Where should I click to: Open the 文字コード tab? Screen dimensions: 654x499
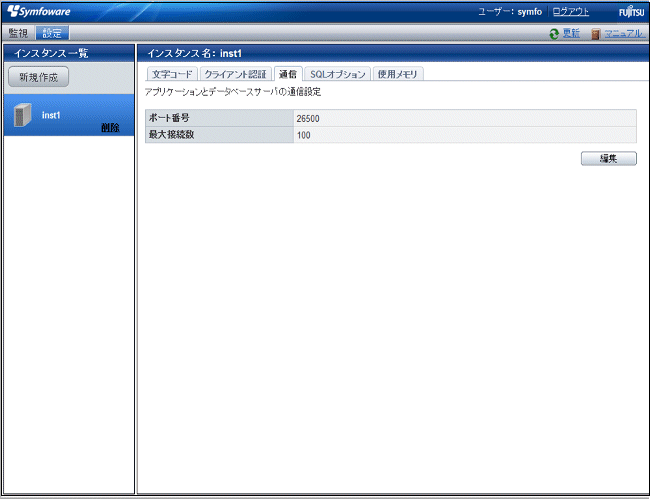coord(172,74)
